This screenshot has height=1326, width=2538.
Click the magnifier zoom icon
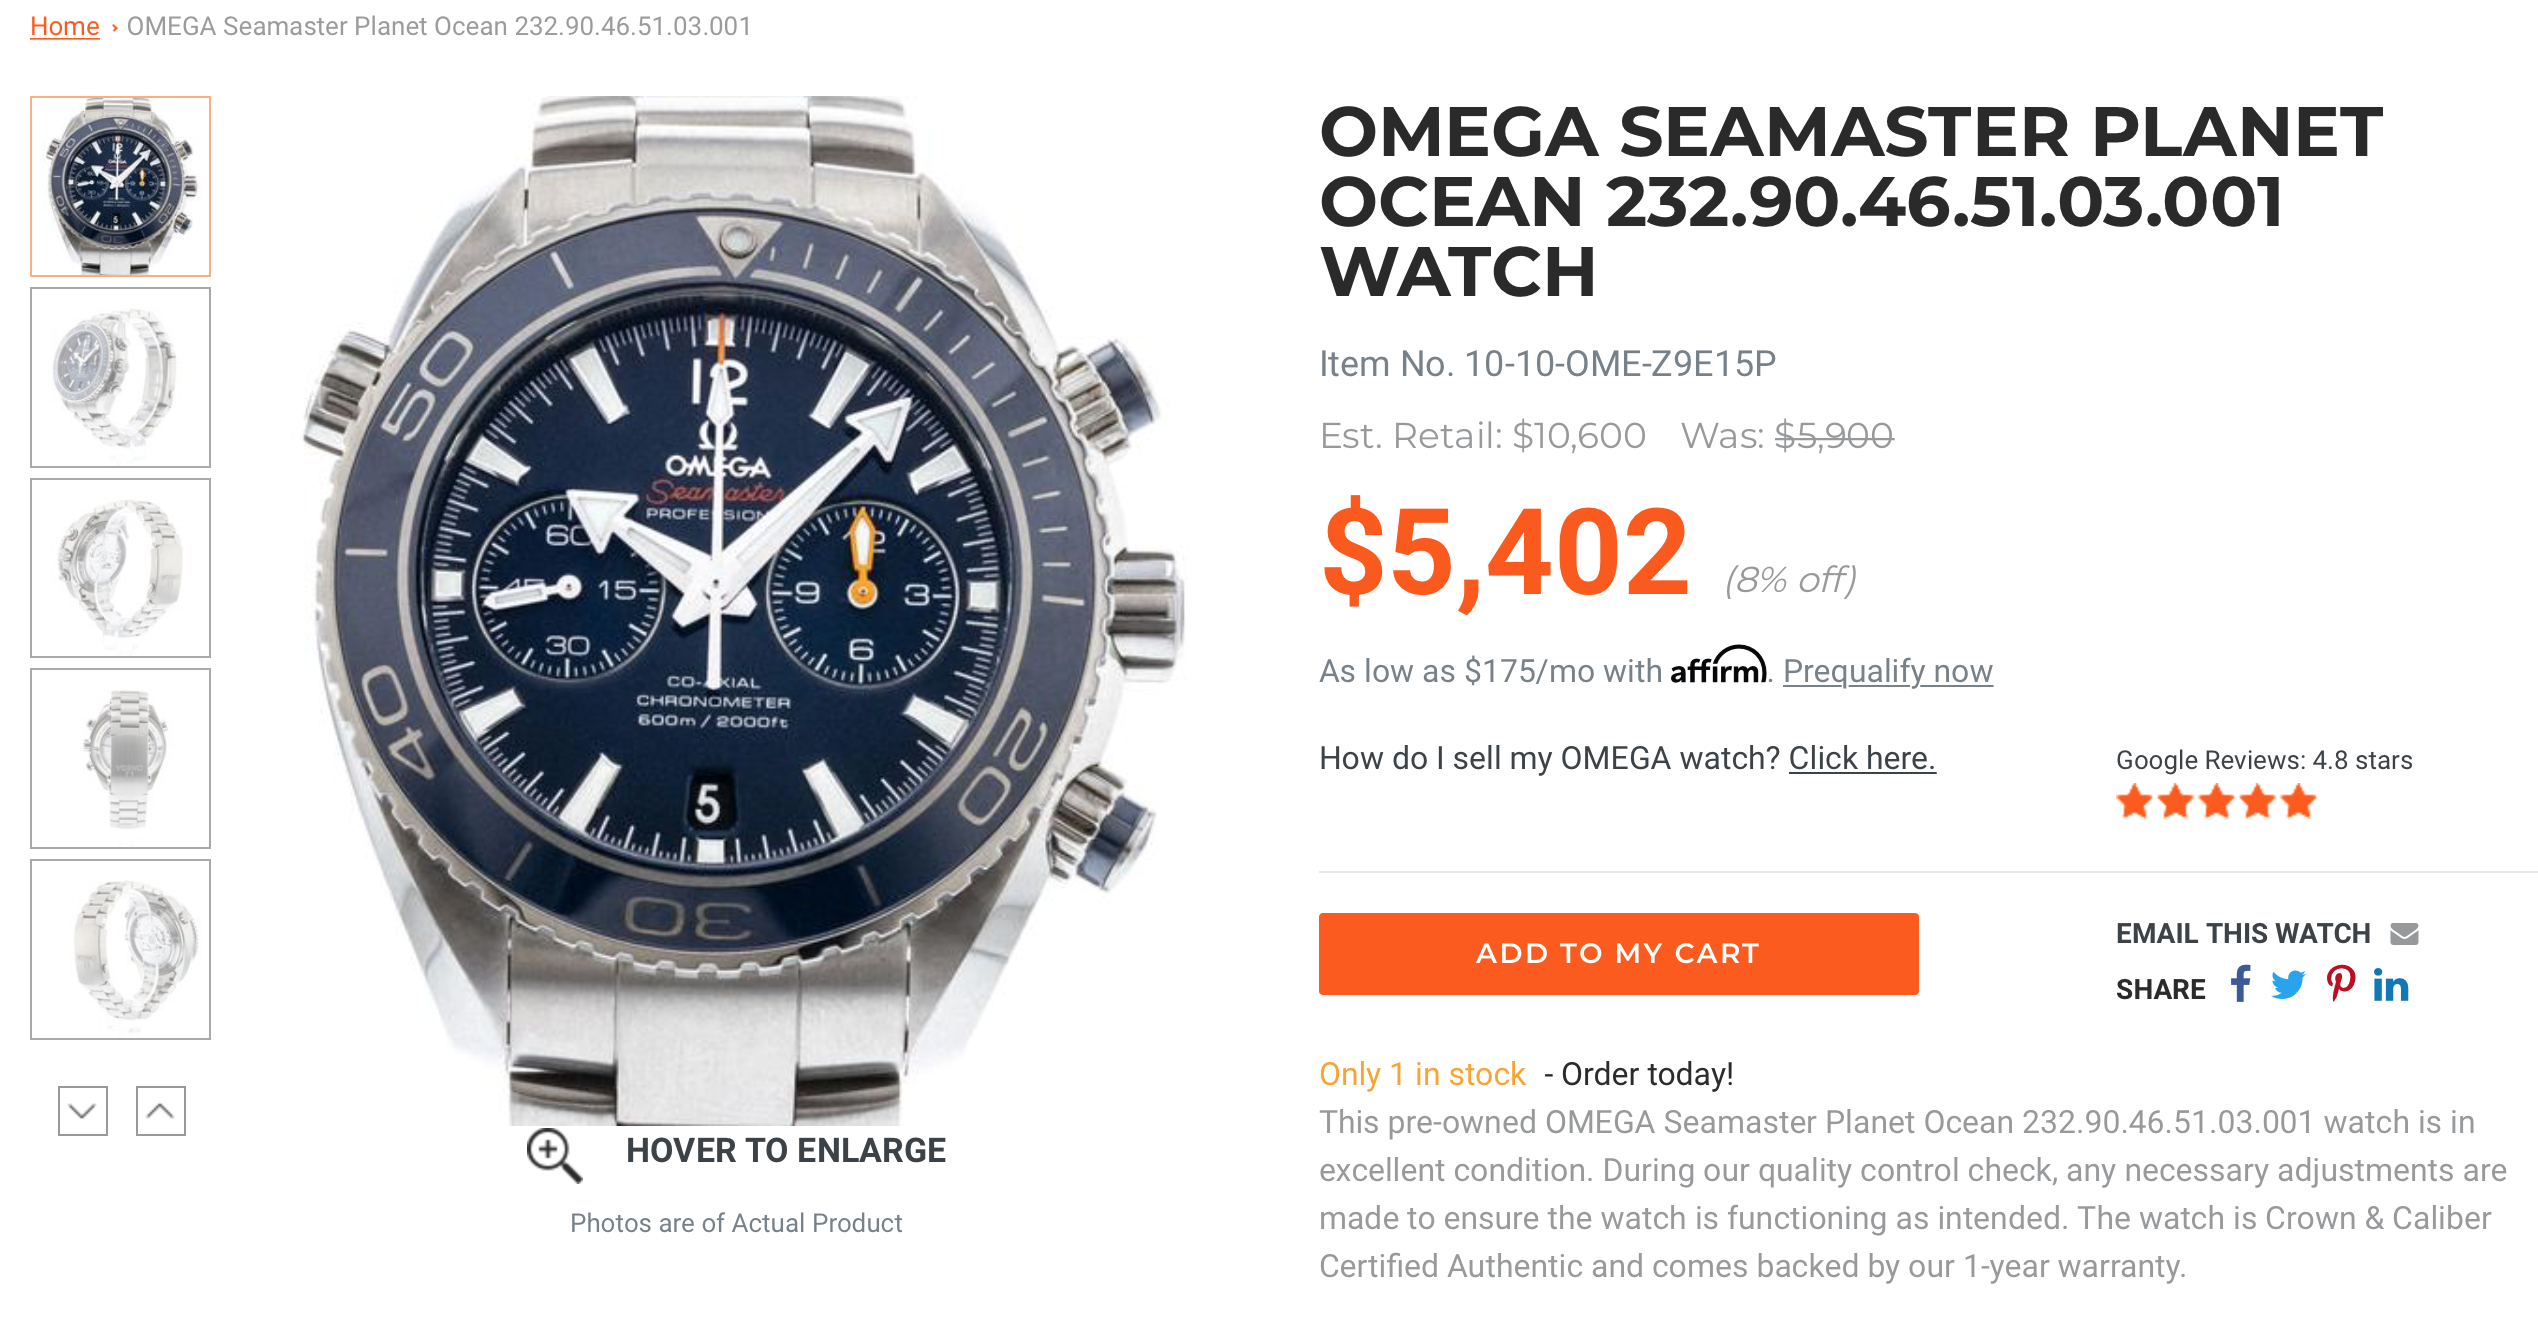(x=553, y=1155)
